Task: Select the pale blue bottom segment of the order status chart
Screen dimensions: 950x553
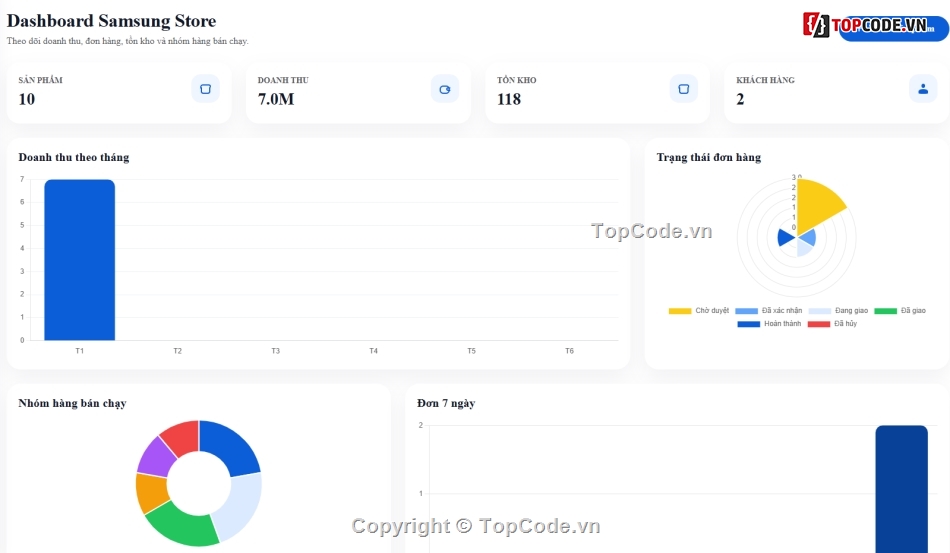Action: pos(804,247)
